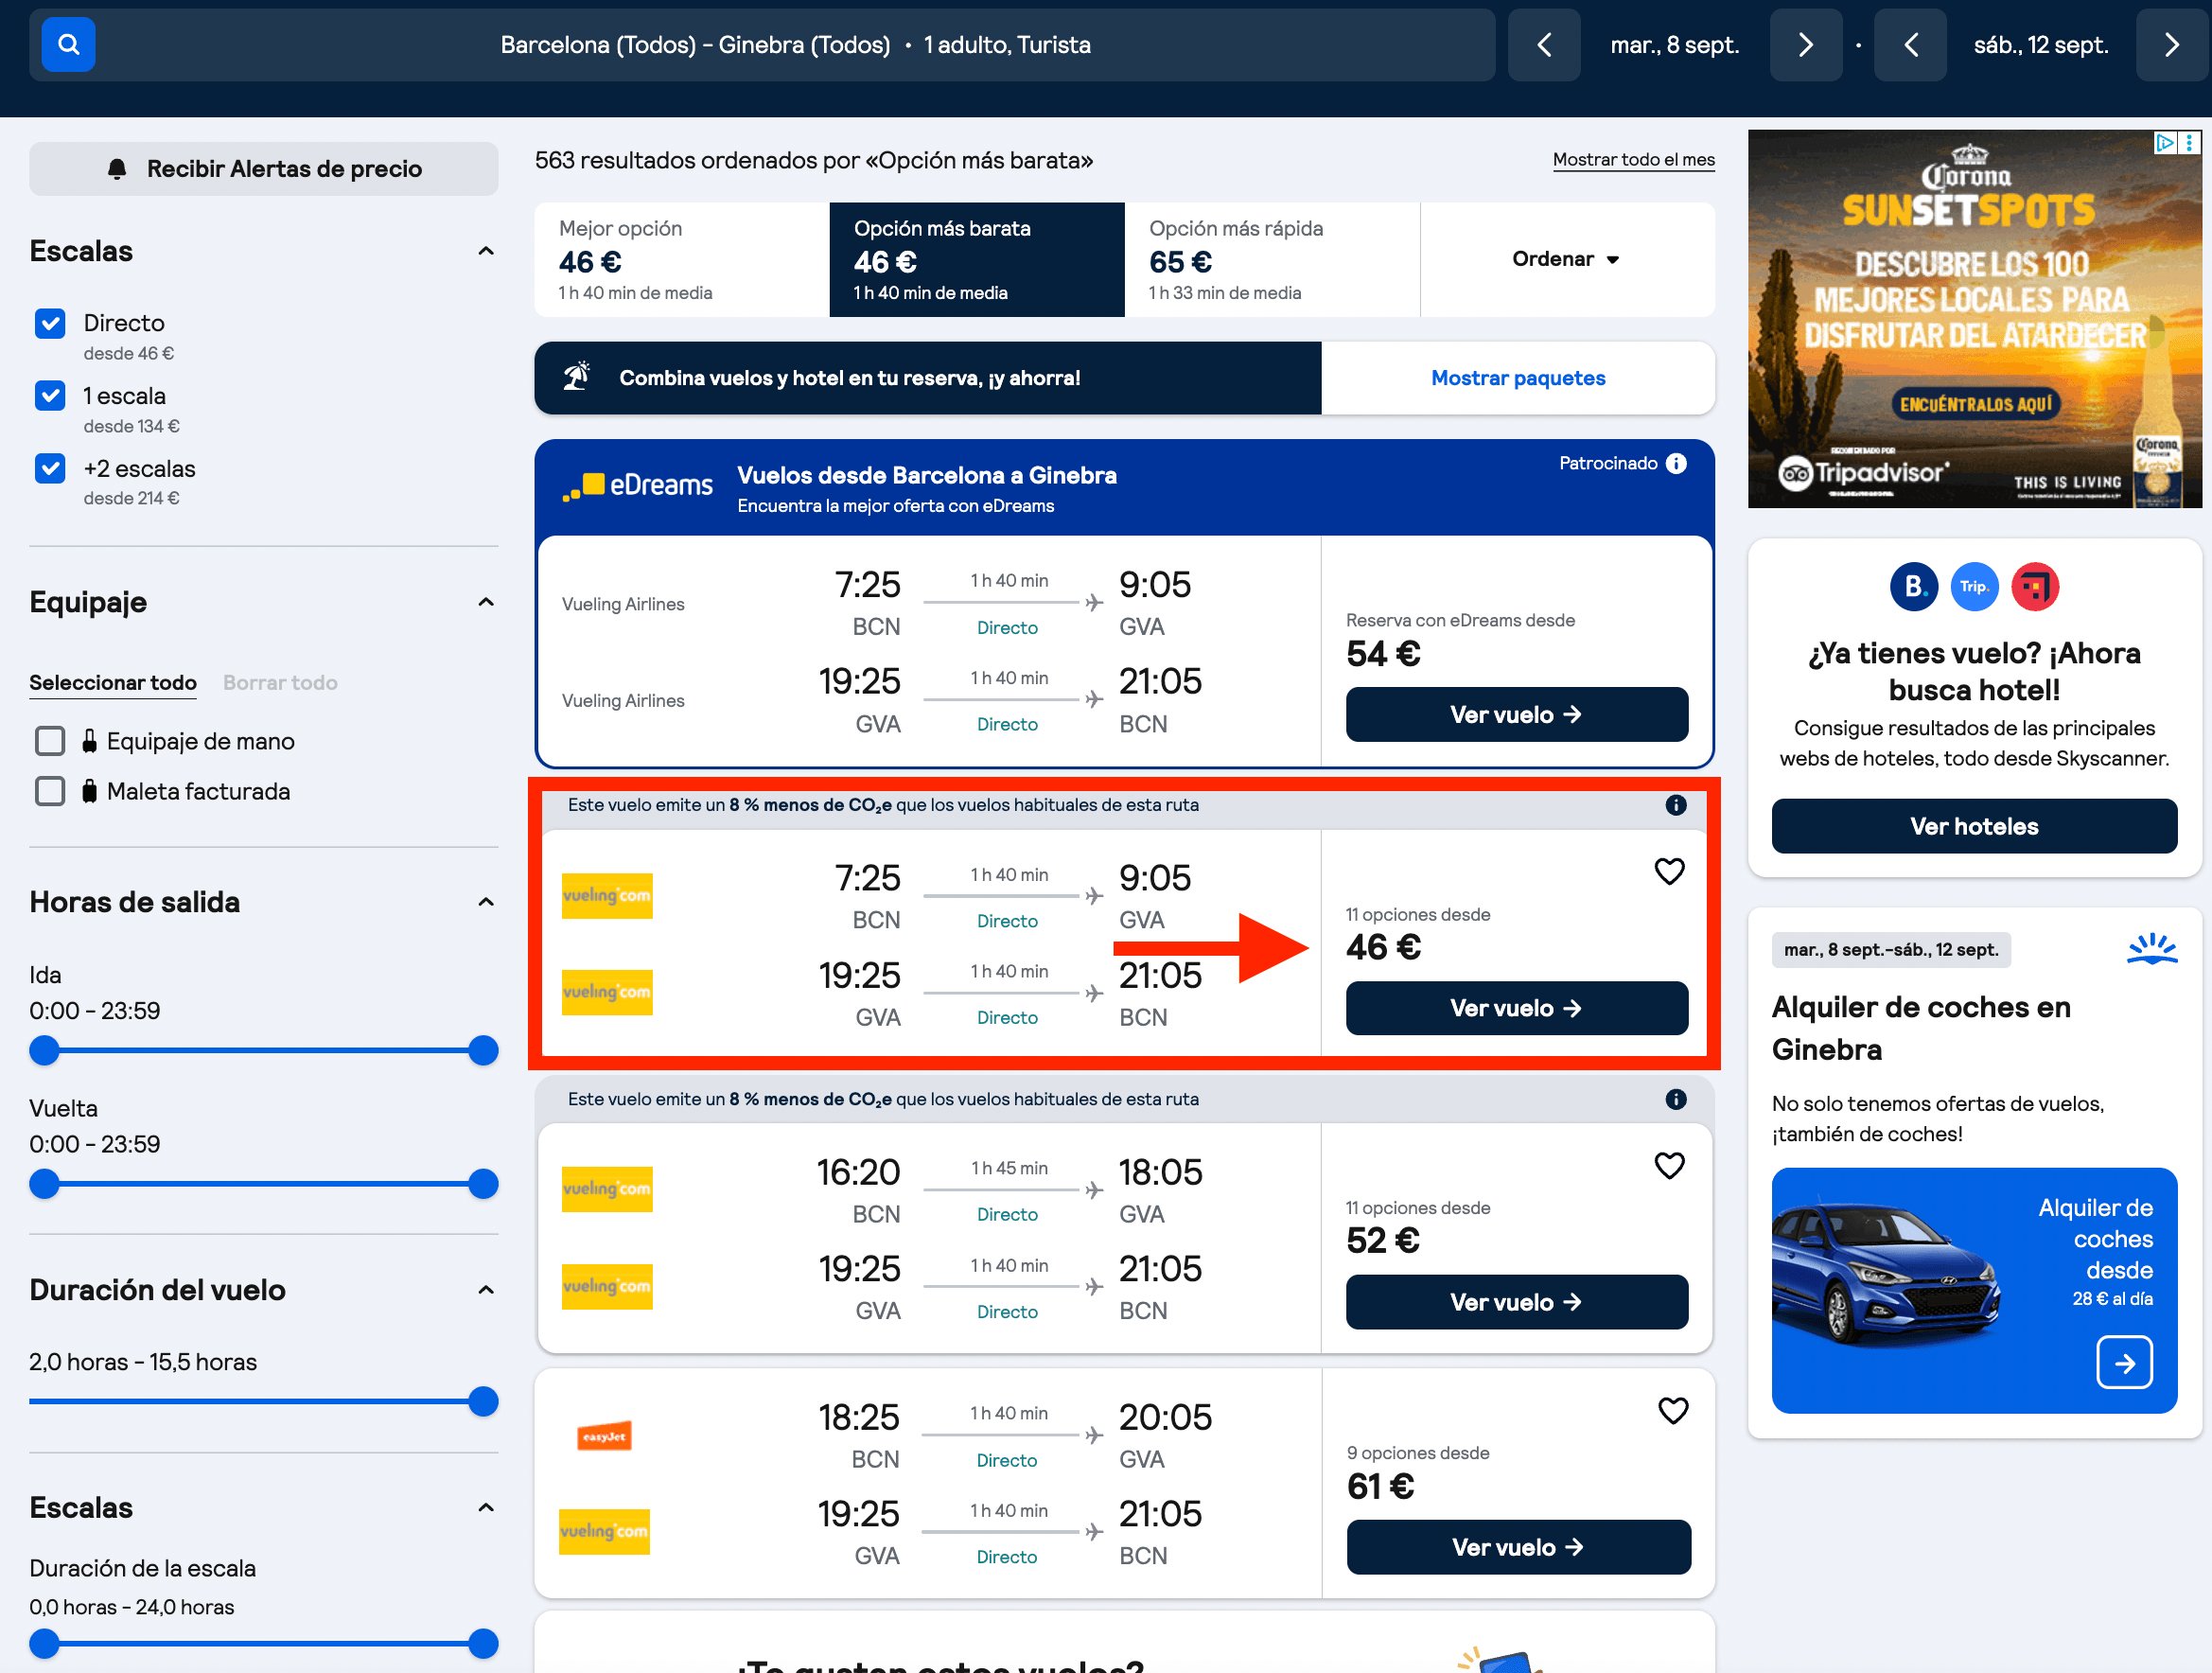Viewport: 2212px width, 1673px height.
Task: Uncheck the Directo stops filter
Action: [50, 323]
